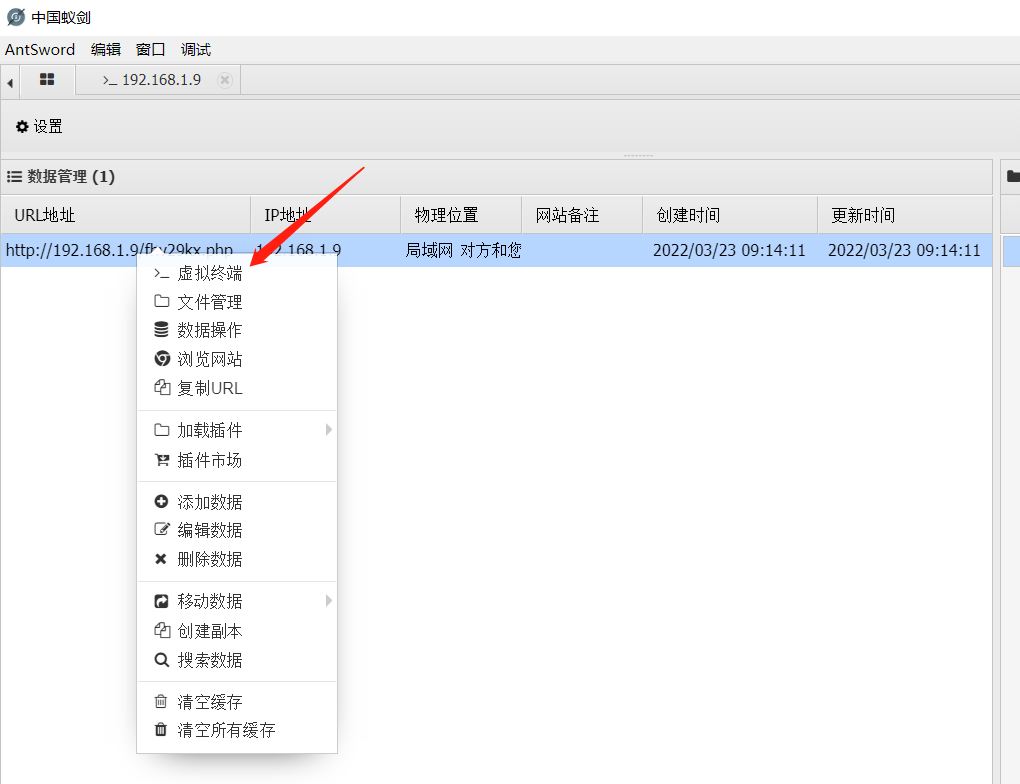Click the plus icon beside 添加数据
This screenshot has width=1020, height=784.
pyautogui.click(x=161, y=502)
